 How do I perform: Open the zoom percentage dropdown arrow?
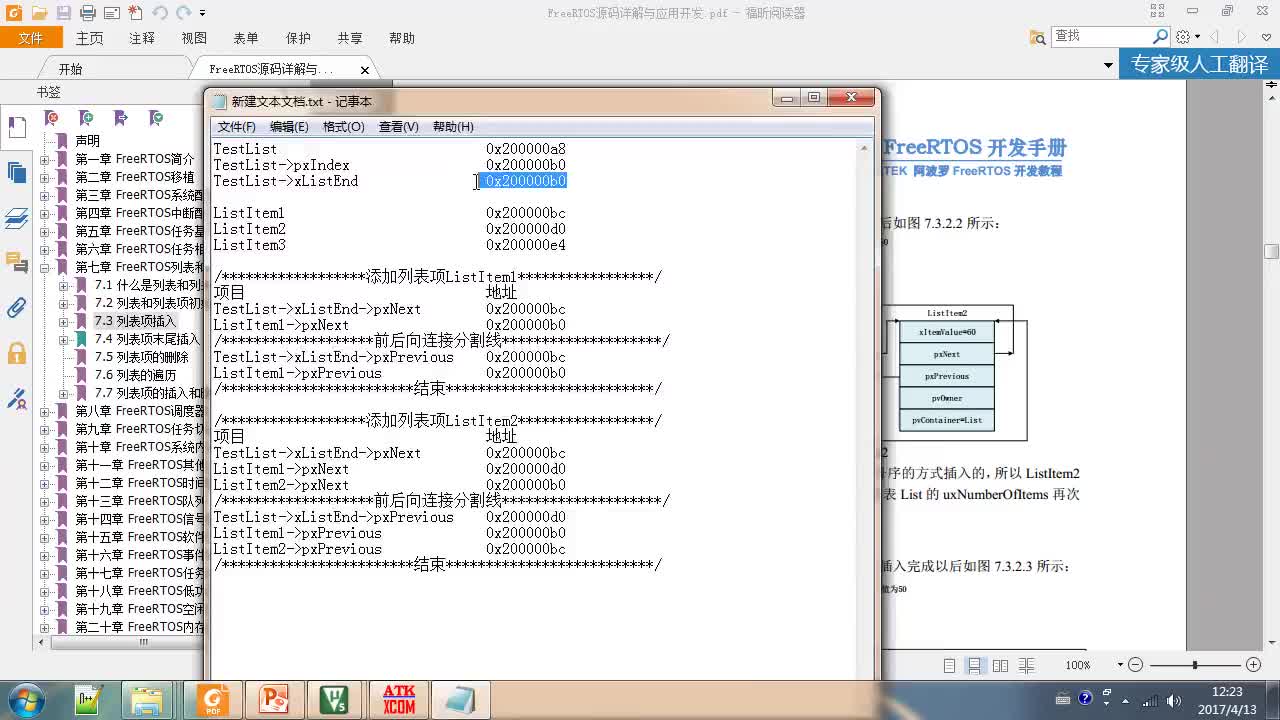[1120, 665]
